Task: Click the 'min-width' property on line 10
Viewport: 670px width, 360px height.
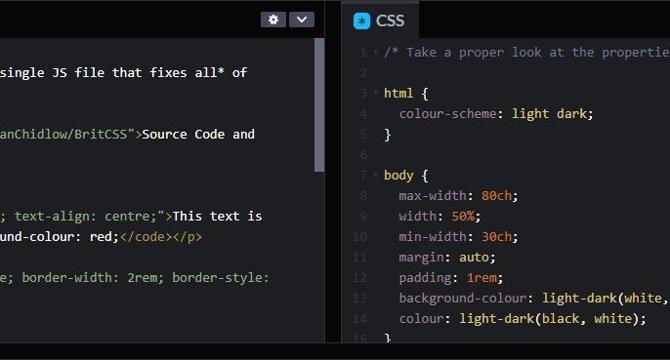Action: tap(432, 237)
